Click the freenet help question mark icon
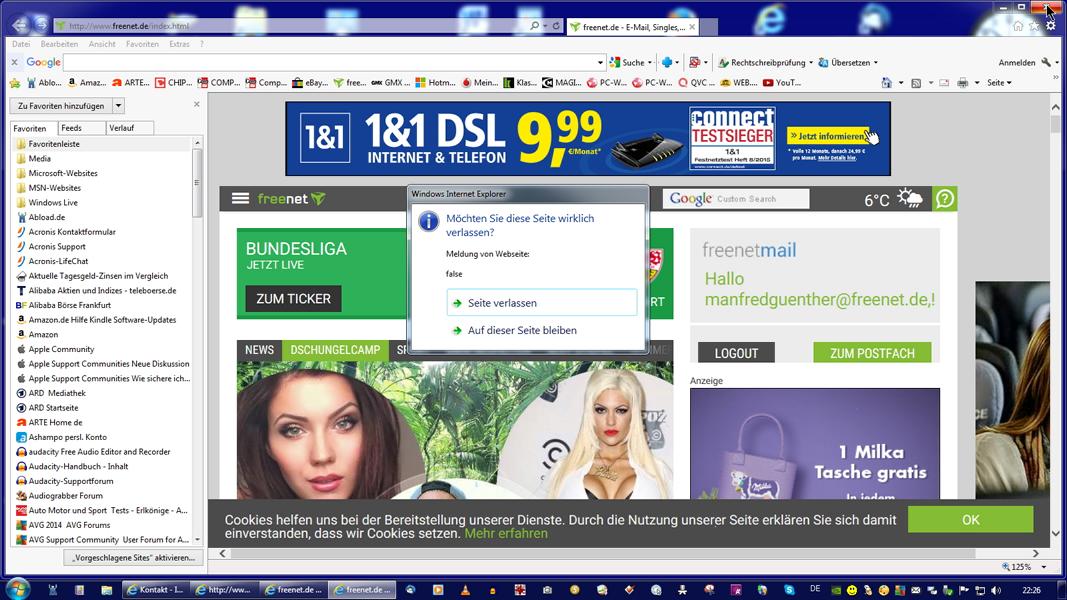The image size is (1067, 600). (x=945, y=199)
